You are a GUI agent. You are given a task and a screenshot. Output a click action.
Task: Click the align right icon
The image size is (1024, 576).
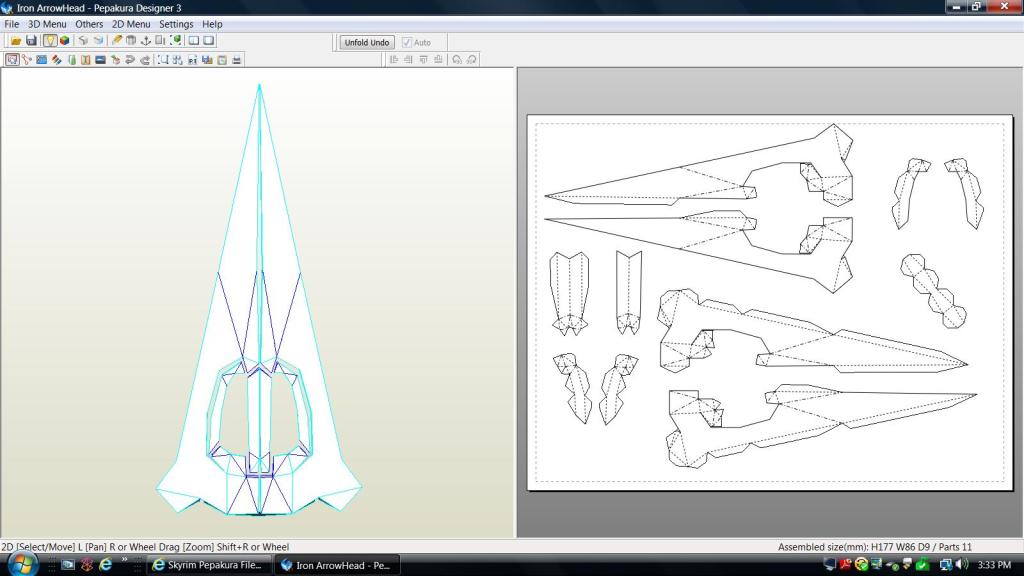coord(409,59)
